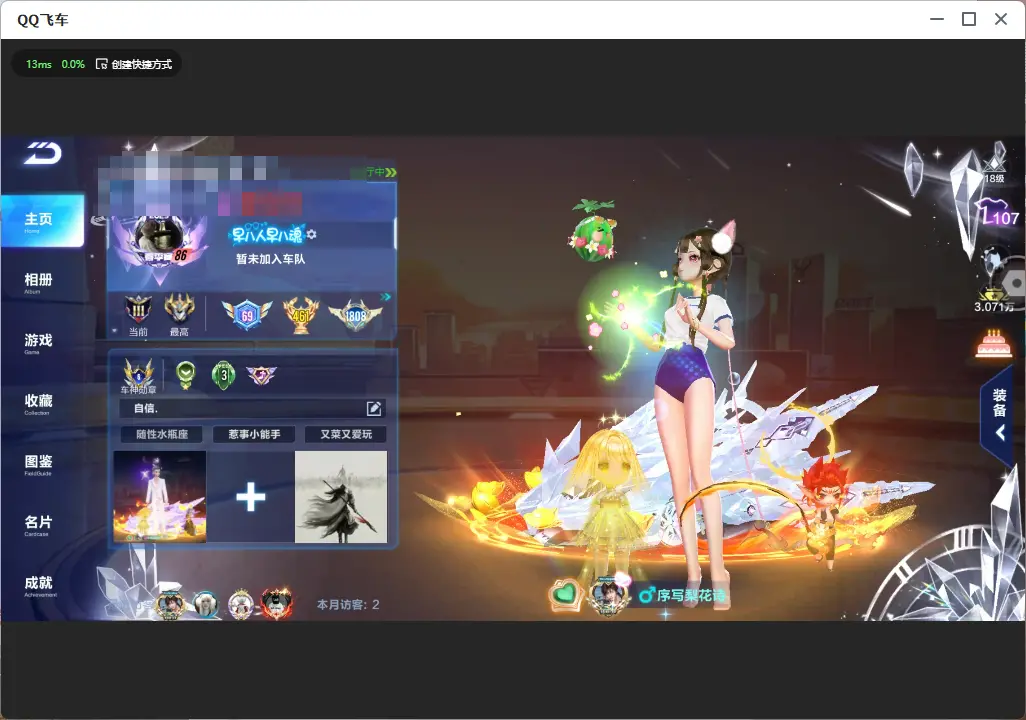Viewport: 1026px width, 720px height.
Task: Click the birthday cake icon
Action: (x=994, y=344)
